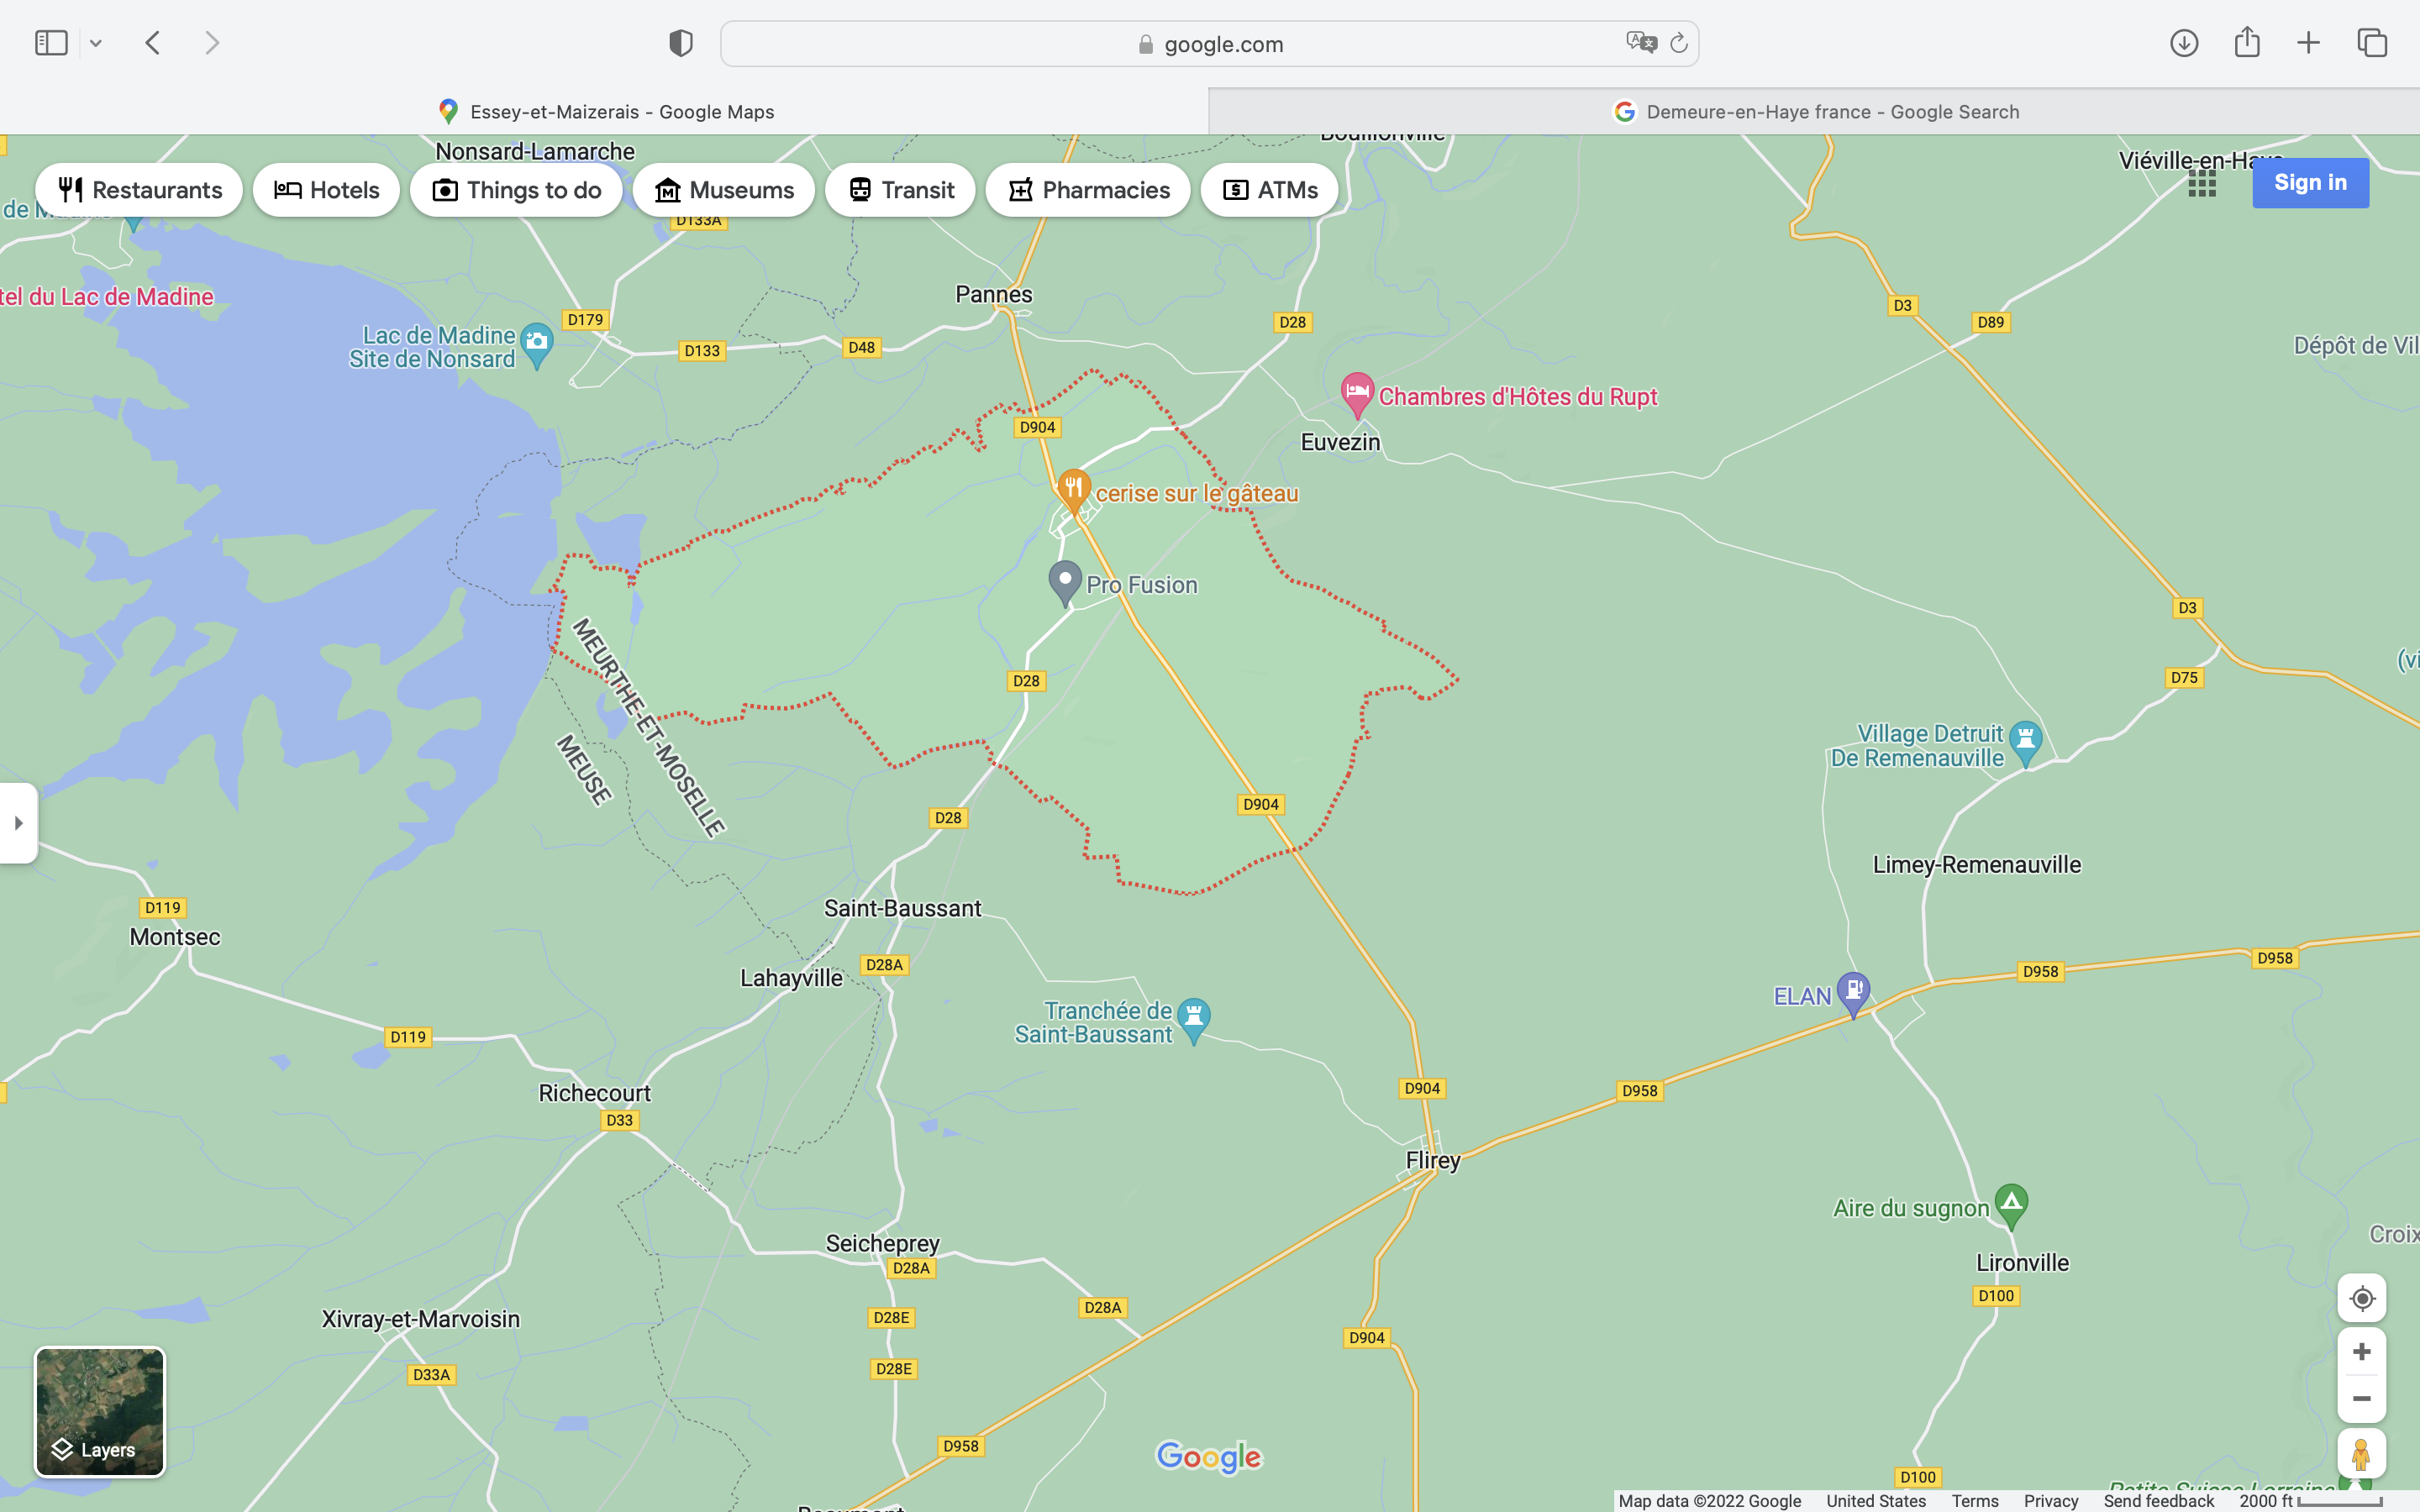
Task: Open the Layers map type thumbnail
Action: [100, 1411]
